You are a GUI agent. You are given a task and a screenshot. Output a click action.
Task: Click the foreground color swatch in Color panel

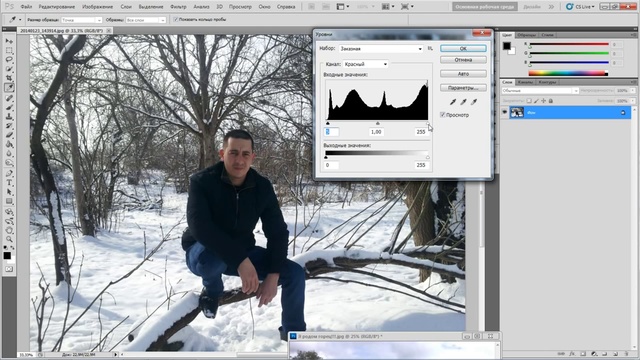click(507, 46)
